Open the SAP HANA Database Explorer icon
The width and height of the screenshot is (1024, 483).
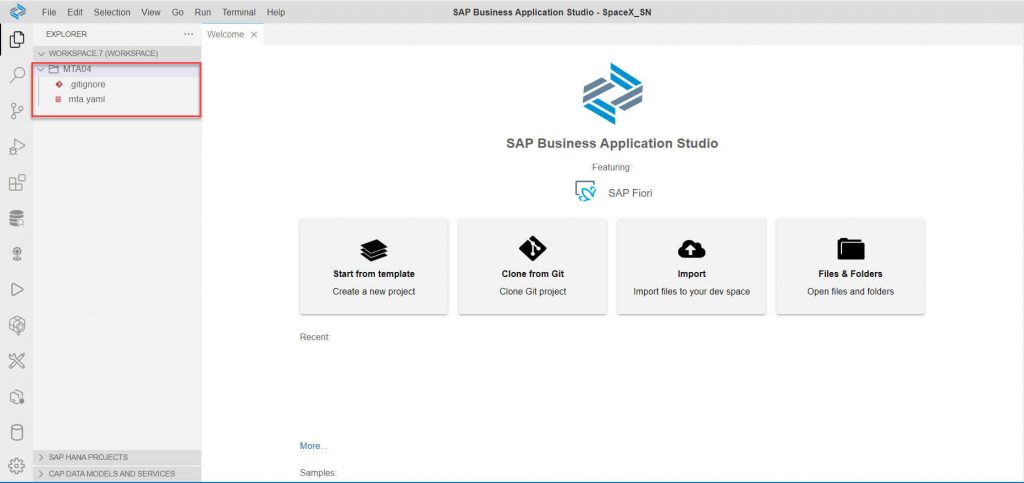coord(17,218)
